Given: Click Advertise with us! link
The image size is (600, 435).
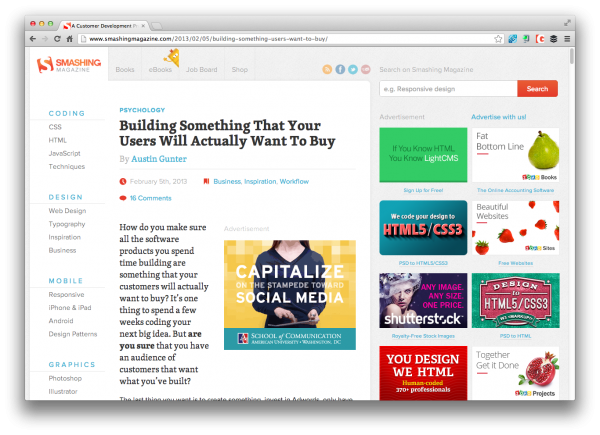Looking at the screenshot, I should 498,117.
